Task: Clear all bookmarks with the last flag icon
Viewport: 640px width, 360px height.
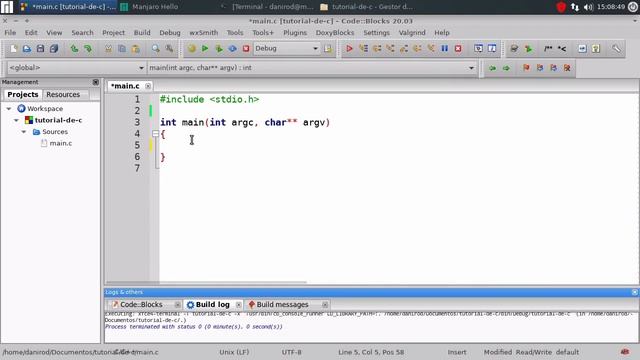Action: [567, 68]
